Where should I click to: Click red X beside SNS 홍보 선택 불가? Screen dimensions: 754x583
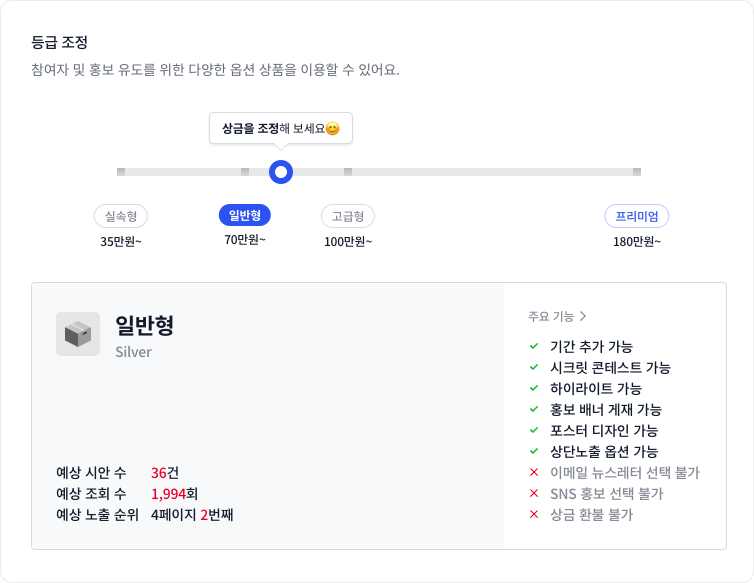coord(534,494)
